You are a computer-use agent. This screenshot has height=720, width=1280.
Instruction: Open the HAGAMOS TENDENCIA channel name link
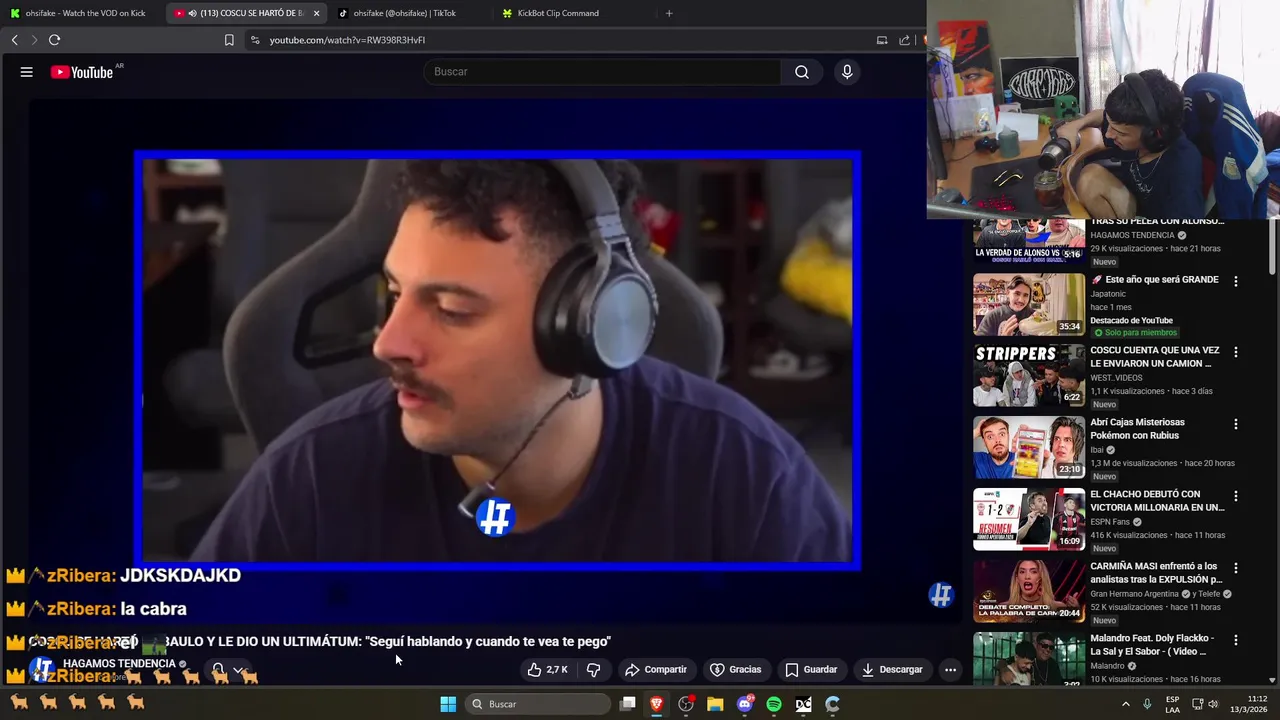click(x=119, y=663)
